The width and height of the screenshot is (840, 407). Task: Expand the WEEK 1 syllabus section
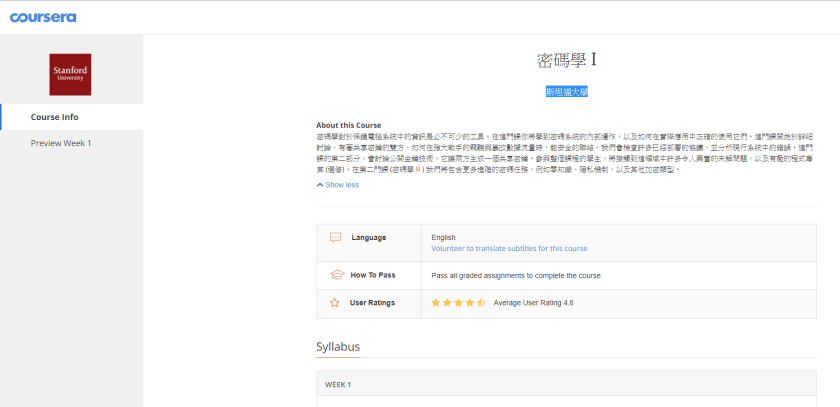566,384
